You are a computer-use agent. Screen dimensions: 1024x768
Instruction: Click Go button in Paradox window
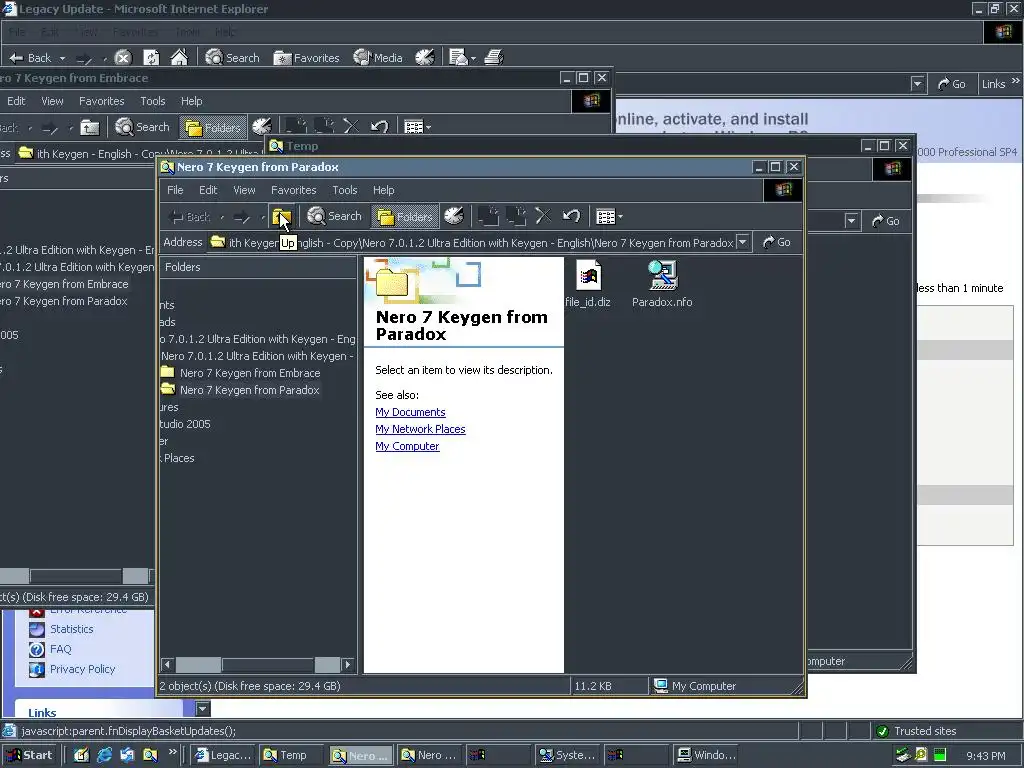pyautogui.click(x=776, y=242)
